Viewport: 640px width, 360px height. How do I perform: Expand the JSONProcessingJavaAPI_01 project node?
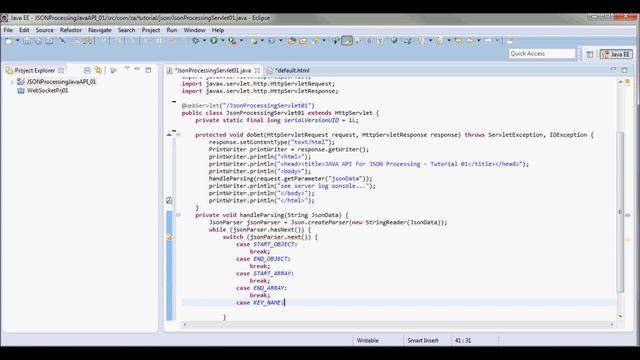[12, 82]
